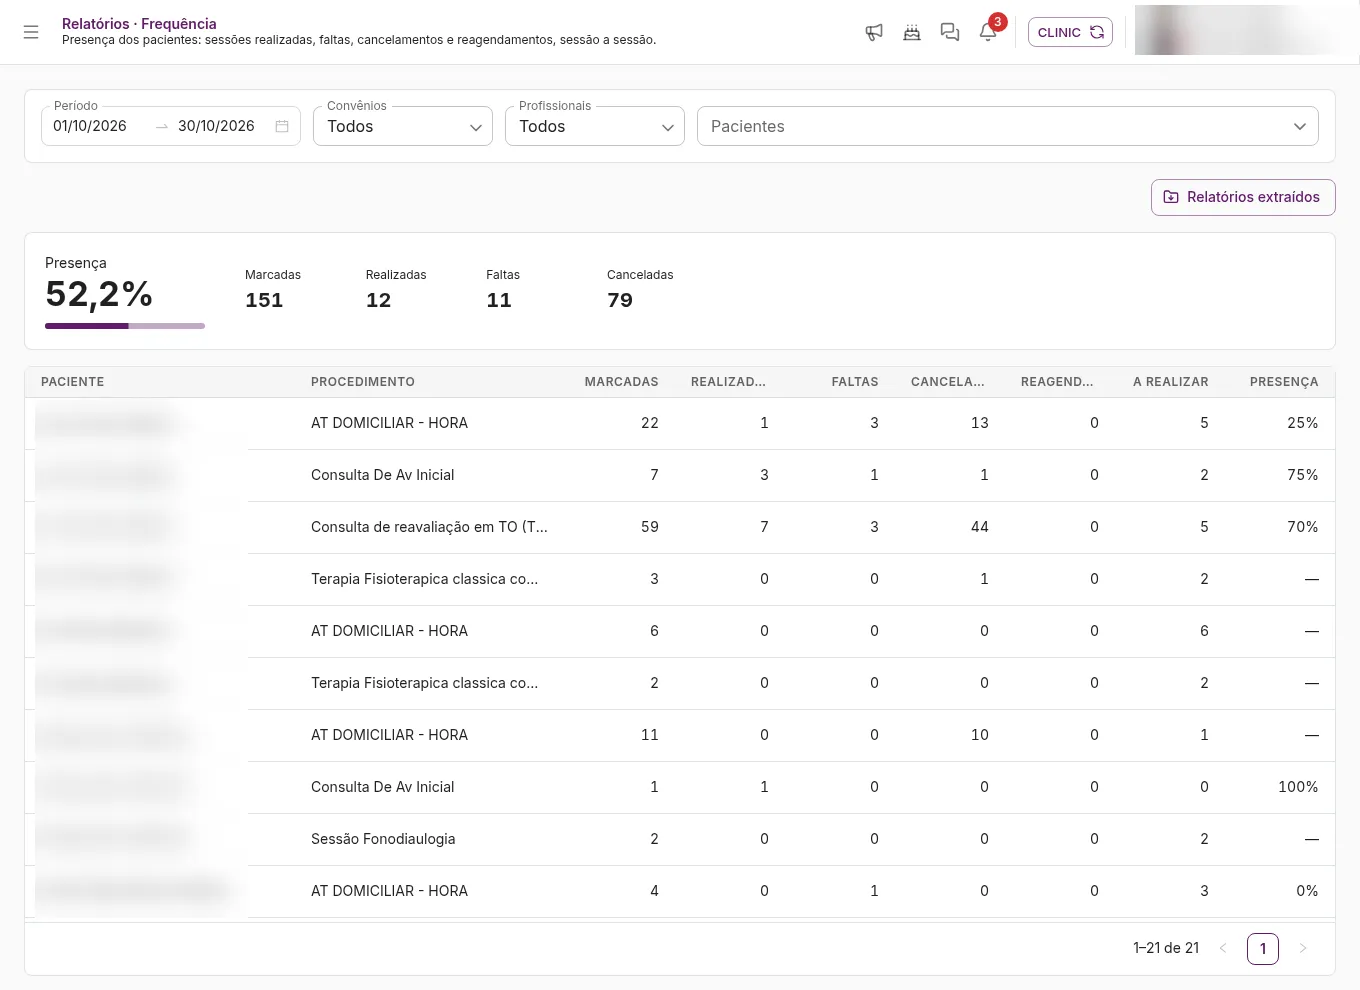The image size is (1360, 990).
Task: Open the announcements megaphone icon
Action: pos(874,32)
